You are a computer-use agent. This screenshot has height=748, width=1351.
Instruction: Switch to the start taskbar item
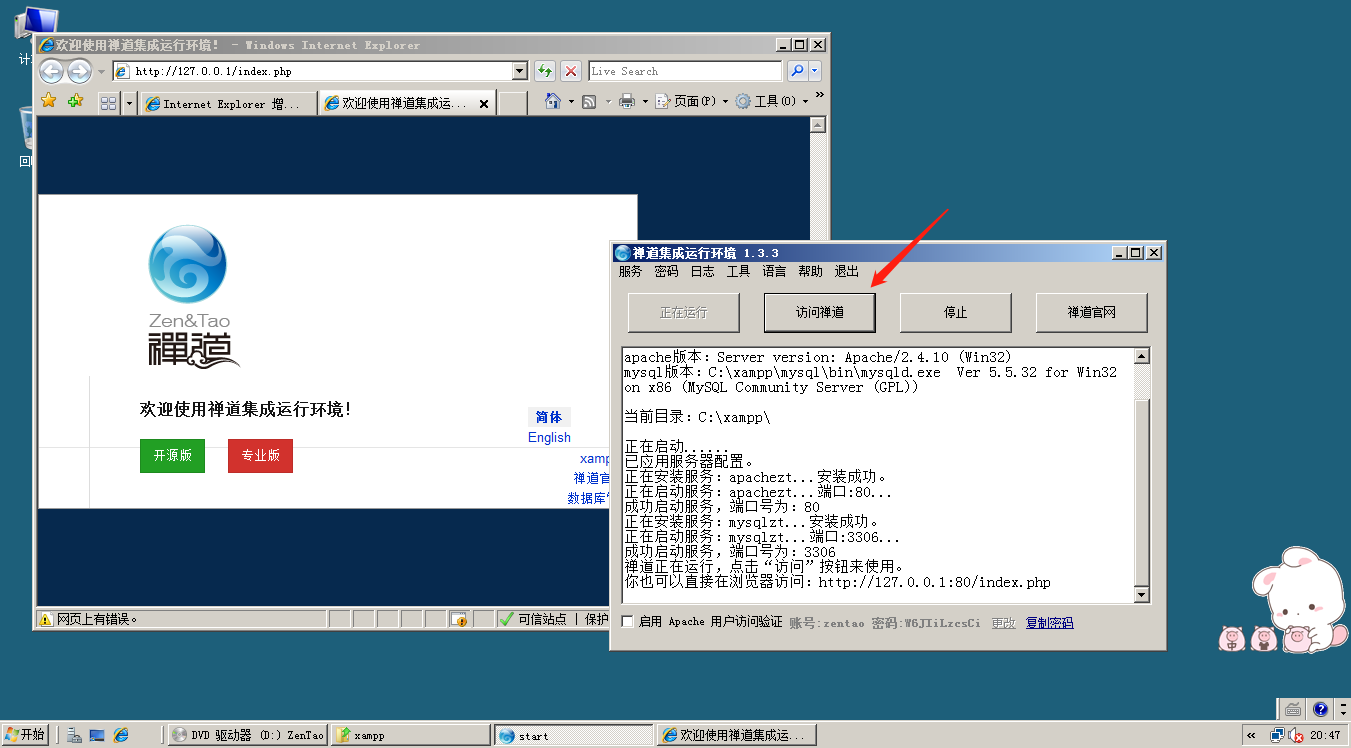click(x=574, y=735)
